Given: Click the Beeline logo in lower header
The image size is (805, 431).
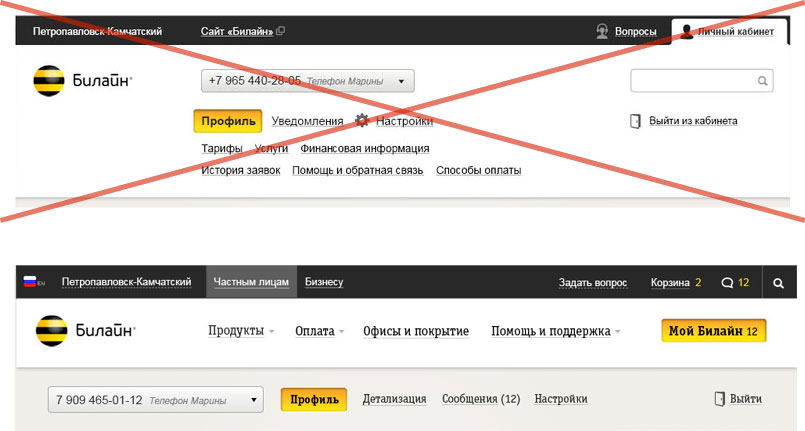Looking at the screenshot, I should (x=85, y=331).
